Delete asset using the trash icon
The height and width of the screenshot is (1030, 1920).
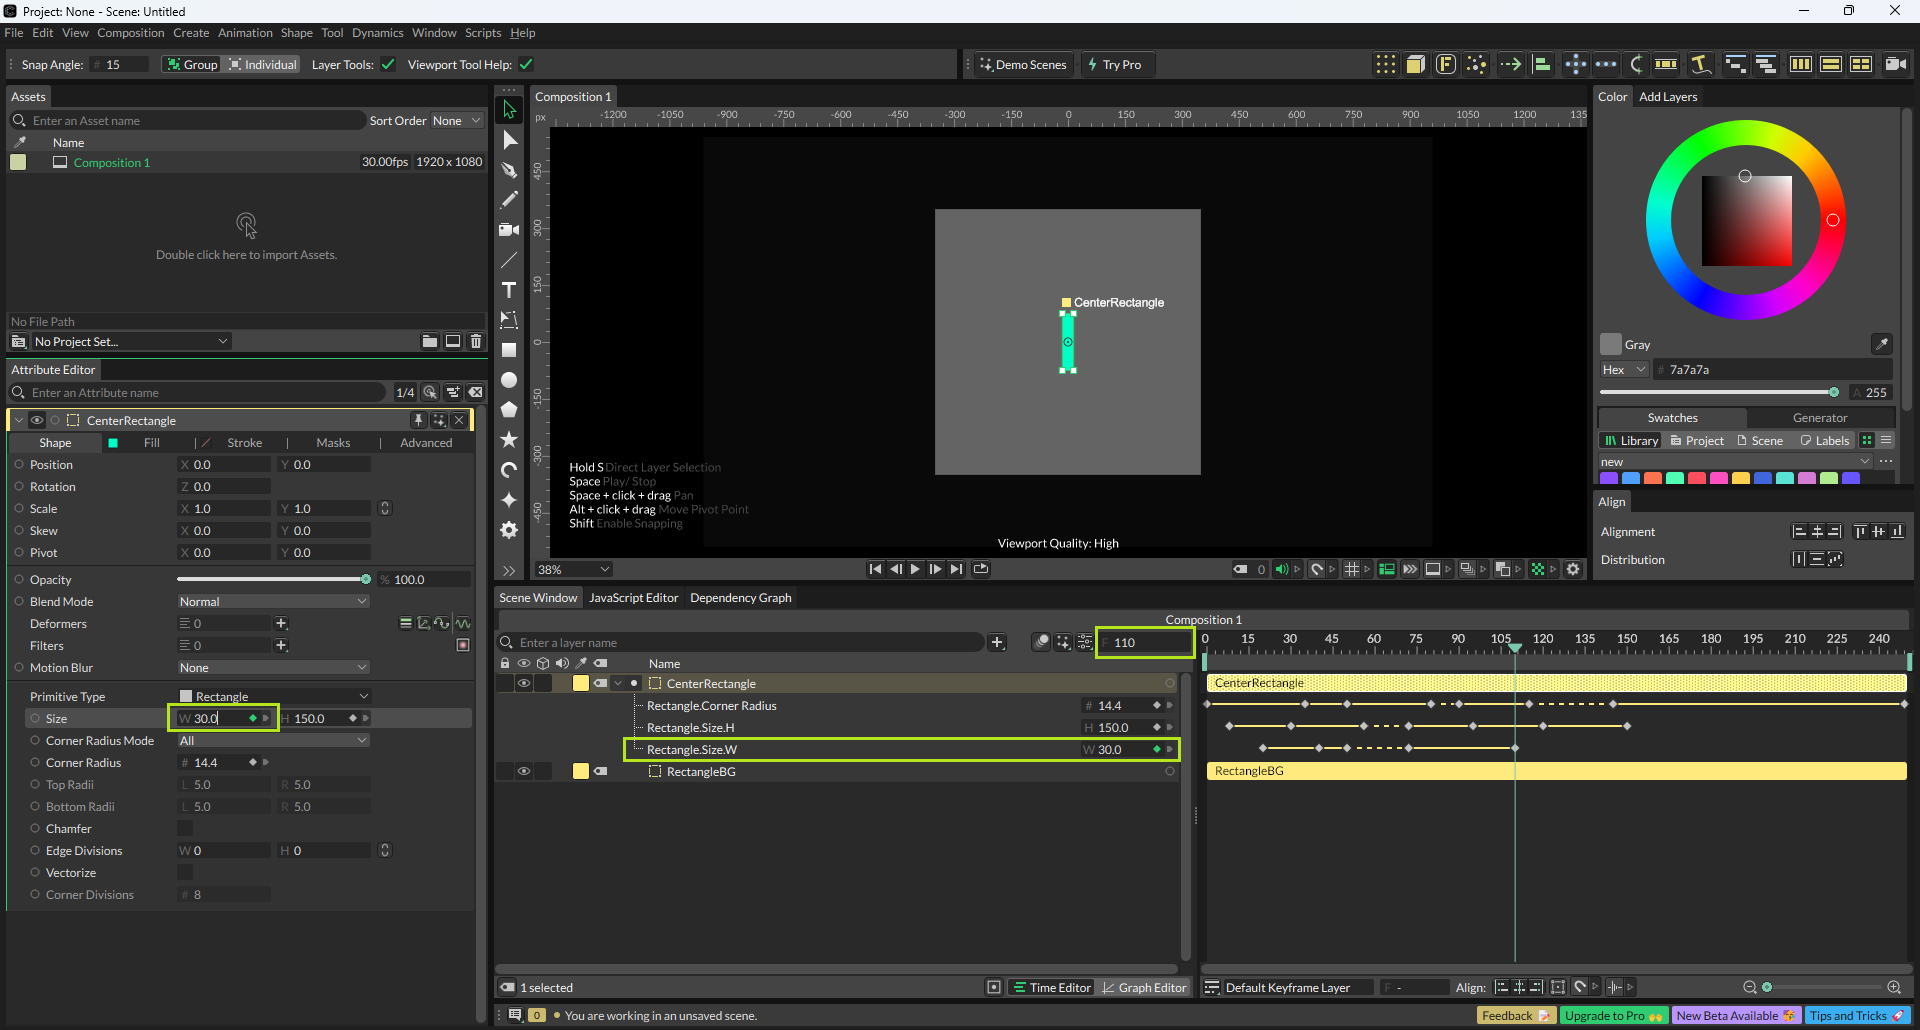tap(476, 341)
